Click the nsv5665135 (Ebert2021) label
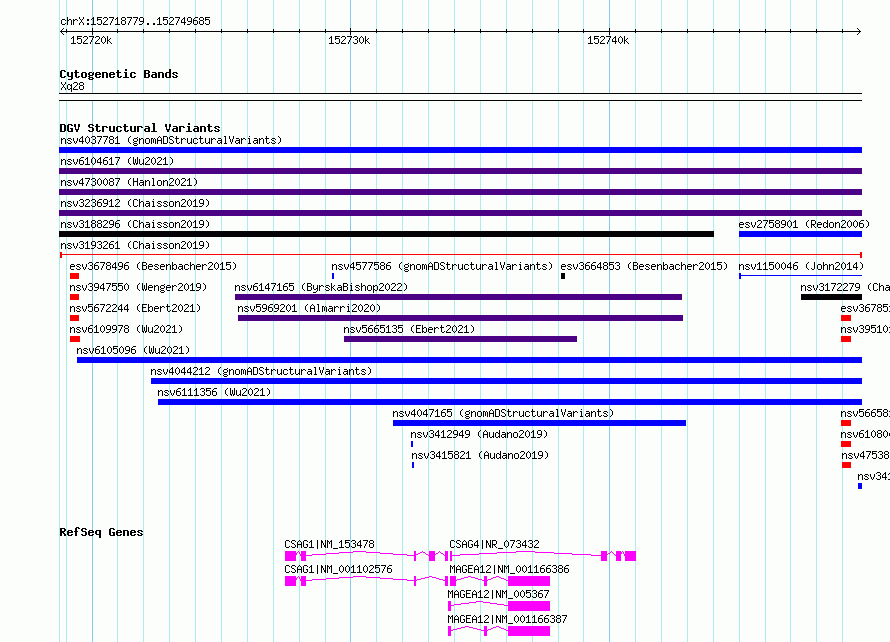The width and height of the screenshot is (890, 642). click(x=409, y=329)
